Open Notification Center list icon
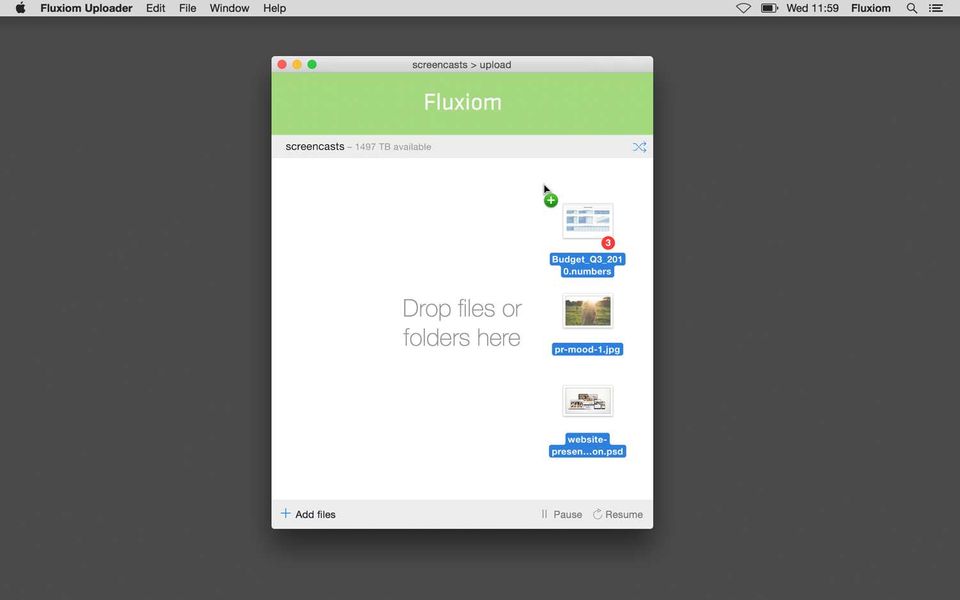Image resolution: width=960 pixels, height=600 pixels. (936, 8)
